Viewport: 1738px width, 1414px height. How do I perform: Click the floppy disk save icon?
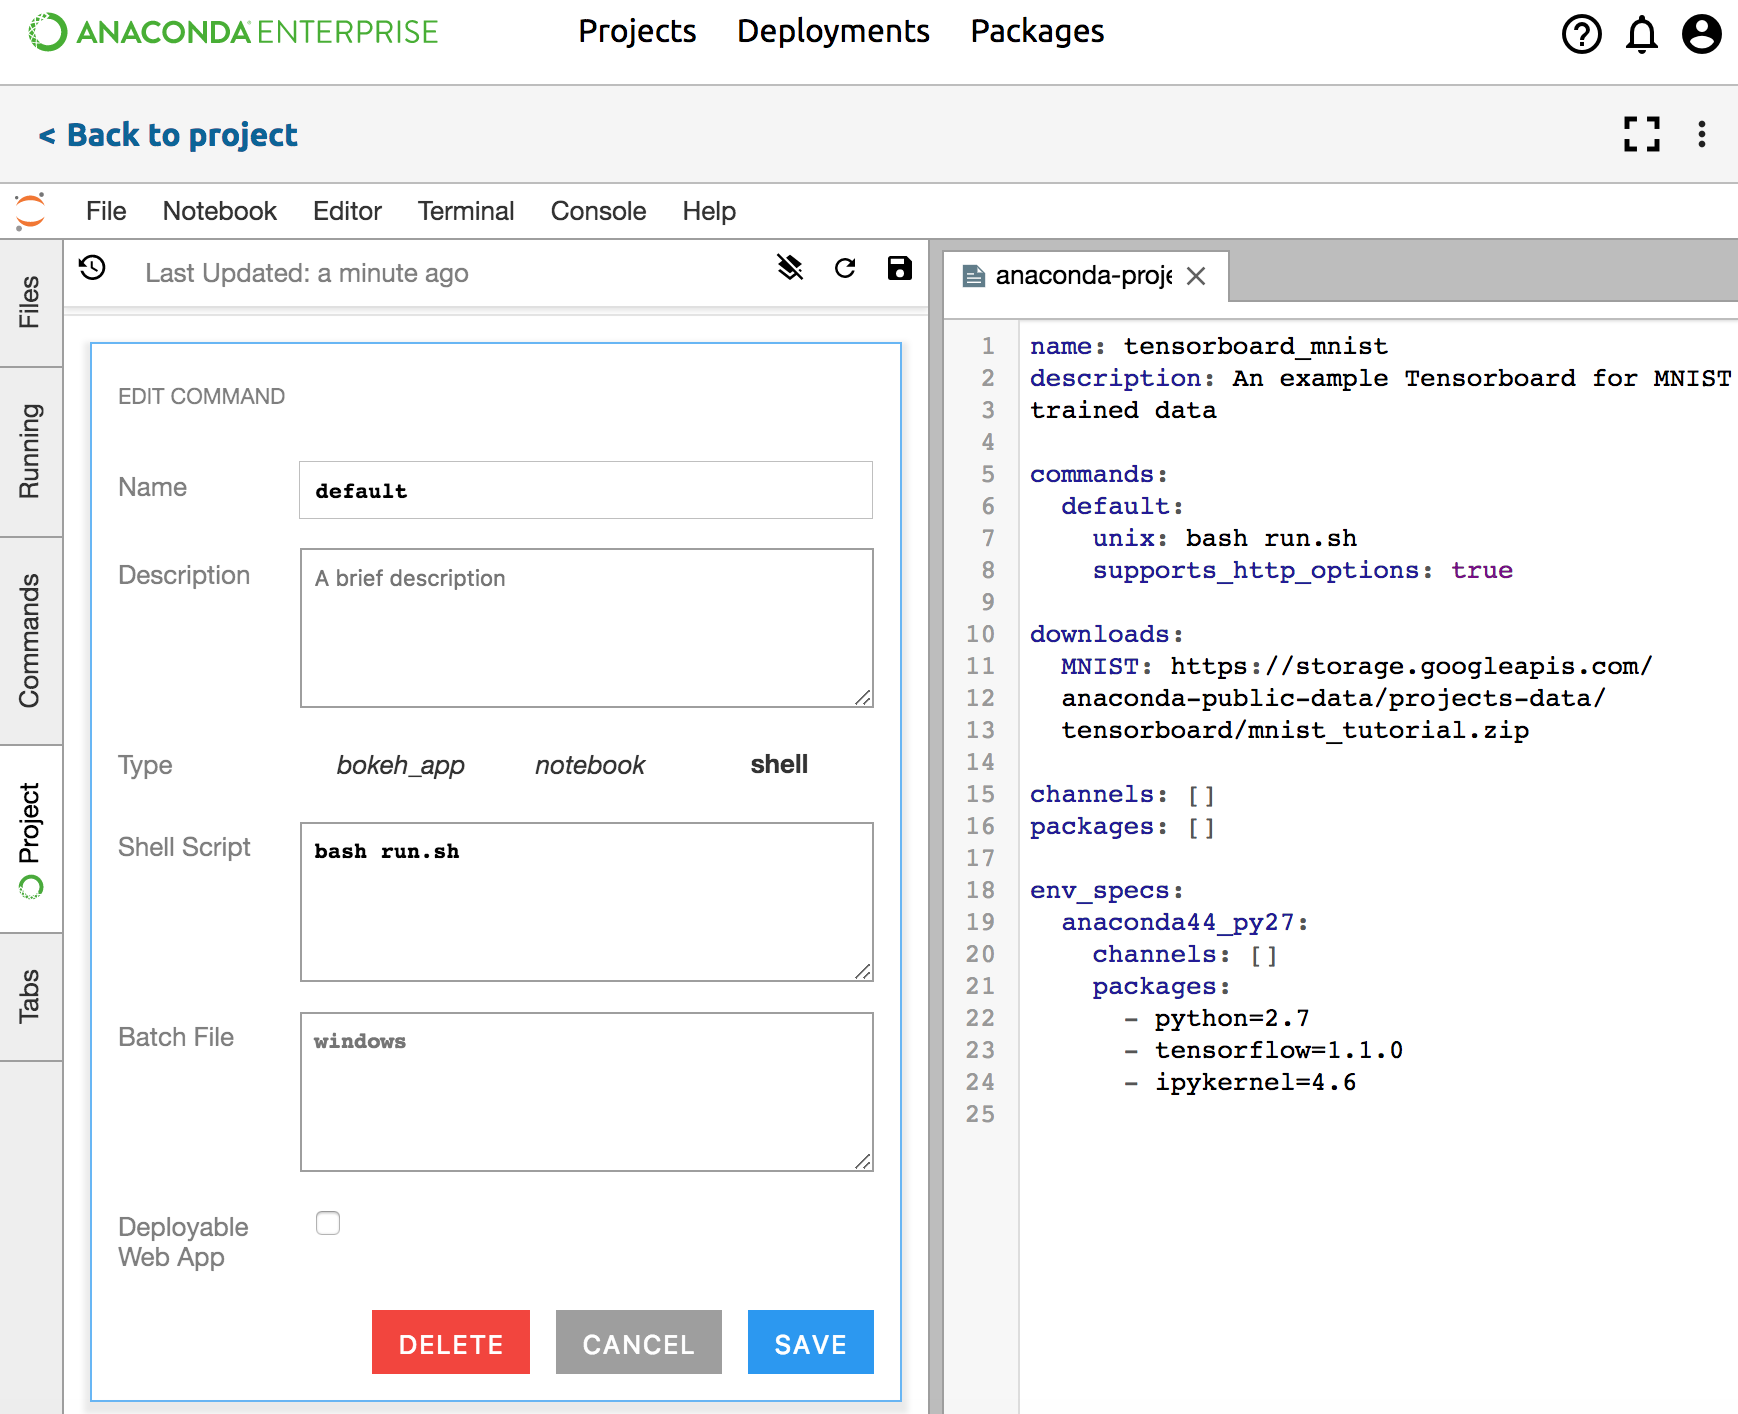click(x=899, y=268)
